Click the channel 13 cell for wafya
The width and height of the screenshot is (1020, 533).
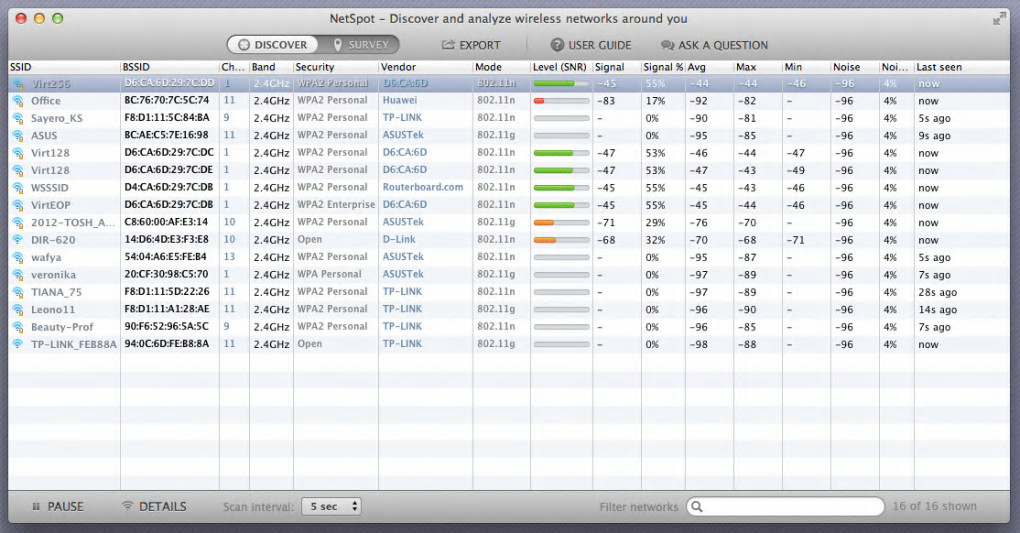point(229,256)
